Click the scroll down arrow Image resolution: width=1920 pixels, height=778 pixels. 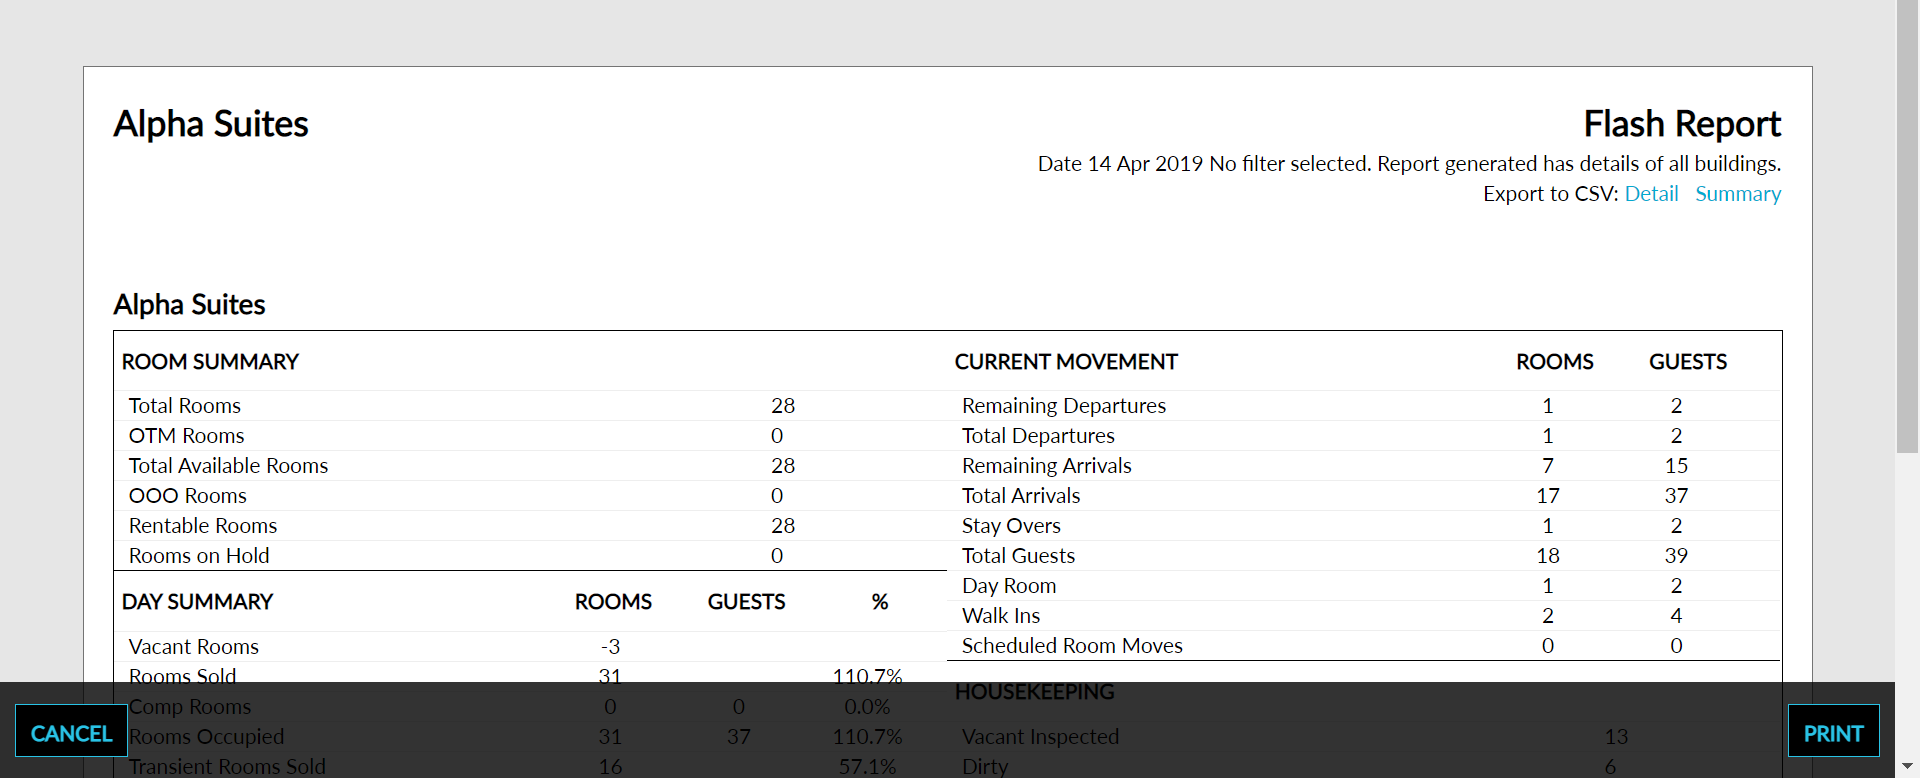pos(1907,766)
